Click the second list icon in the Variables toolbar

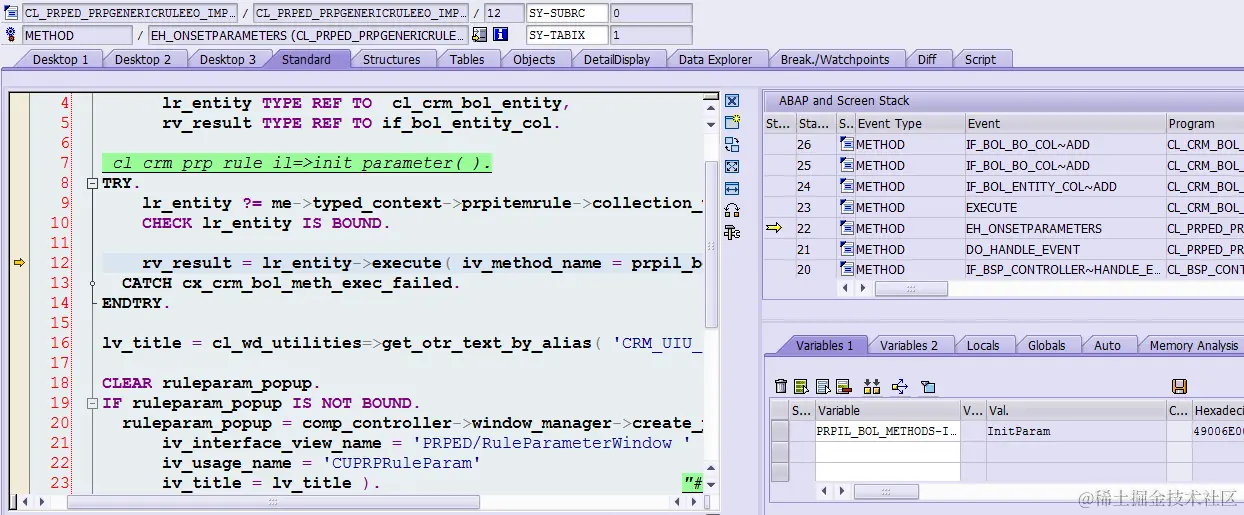pos(822,386)
